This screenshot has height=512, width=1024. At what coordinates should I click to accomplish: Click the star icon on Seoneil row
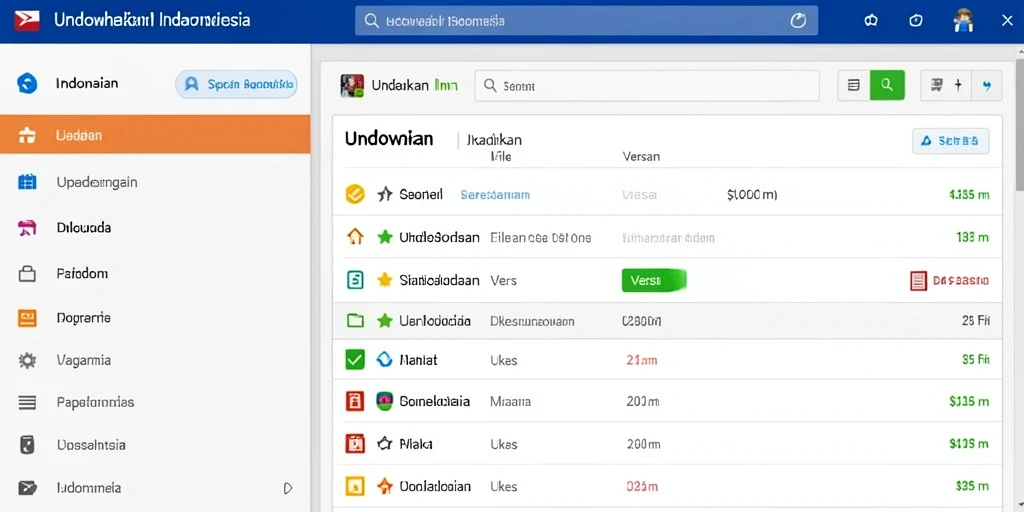click(385, 194)
